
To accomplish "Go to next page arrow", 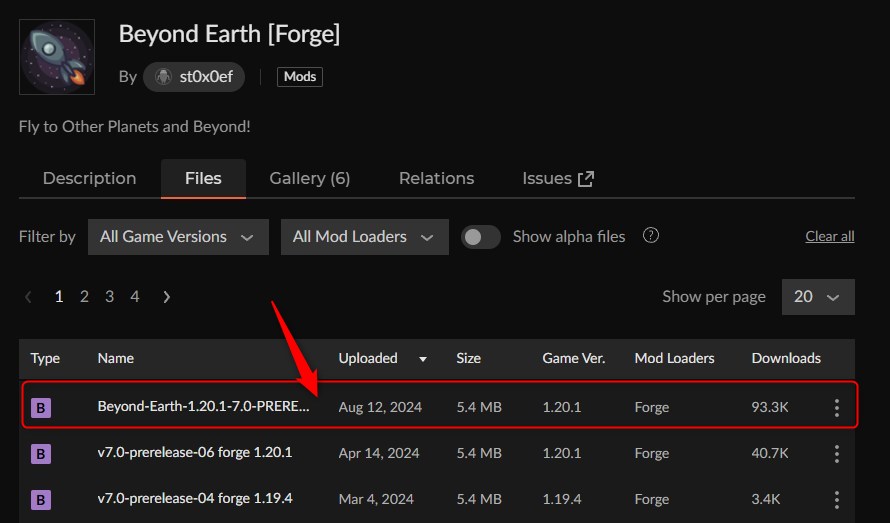I will pos(166,296).
